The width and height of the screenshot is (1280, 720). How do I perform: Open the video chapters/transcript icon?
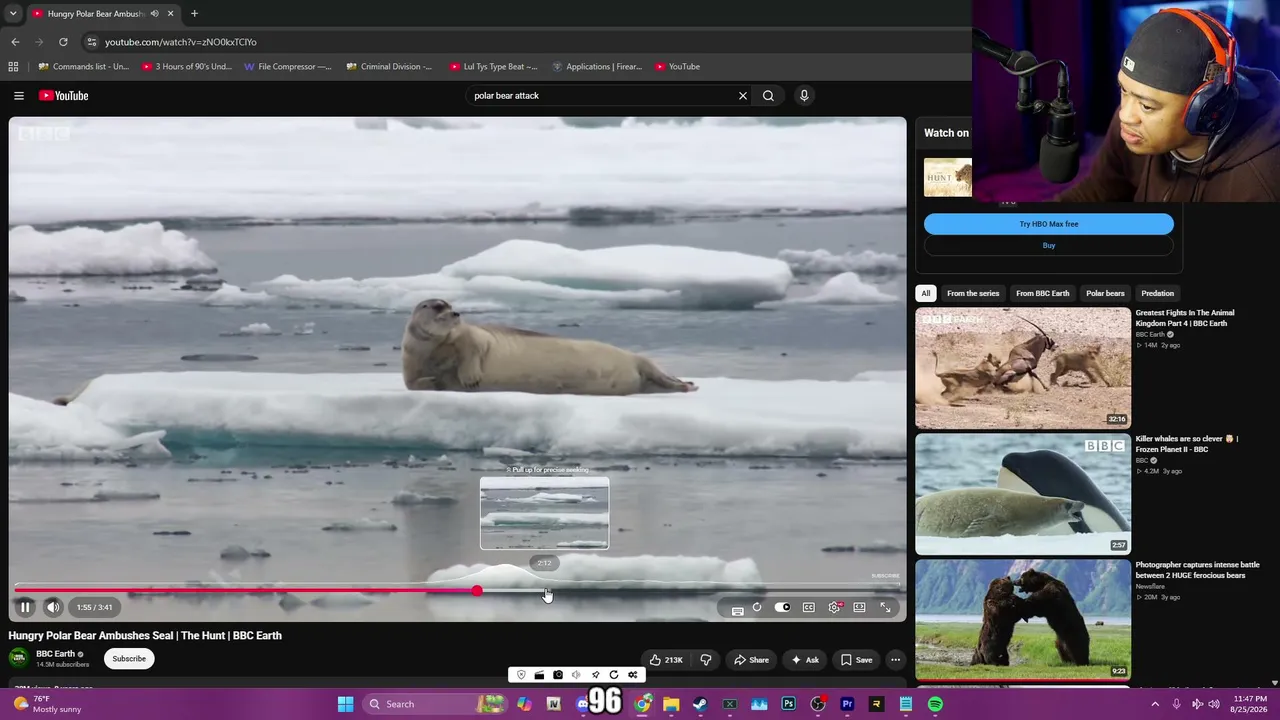(737, 611)
